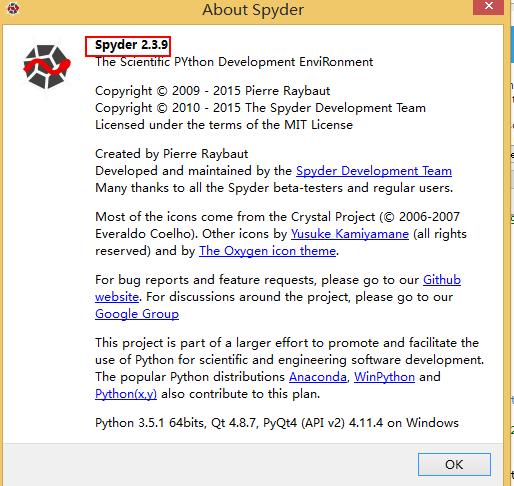This screenshot has width=514, height=486.
Task: Visit the WinPython link
Action: click(x=384, y=377)
